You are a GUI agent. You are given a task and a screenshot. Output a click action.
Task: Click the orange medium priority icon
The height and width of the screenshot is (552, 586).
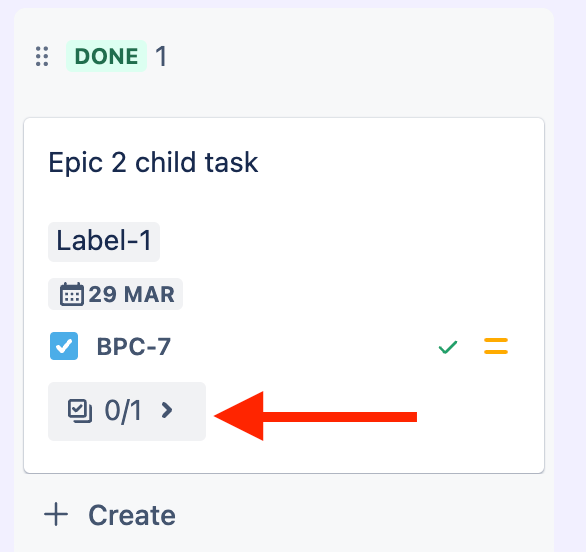(496, 346)
